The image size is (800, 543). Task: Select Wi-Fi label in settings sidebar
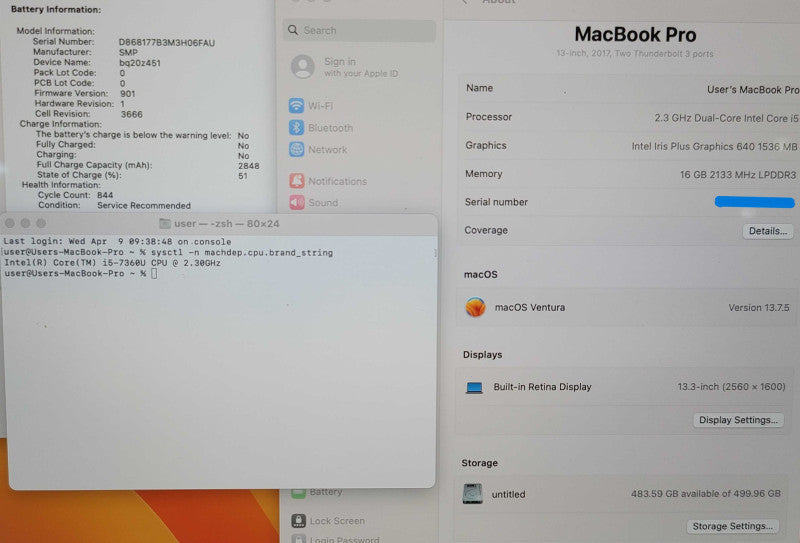320,106
